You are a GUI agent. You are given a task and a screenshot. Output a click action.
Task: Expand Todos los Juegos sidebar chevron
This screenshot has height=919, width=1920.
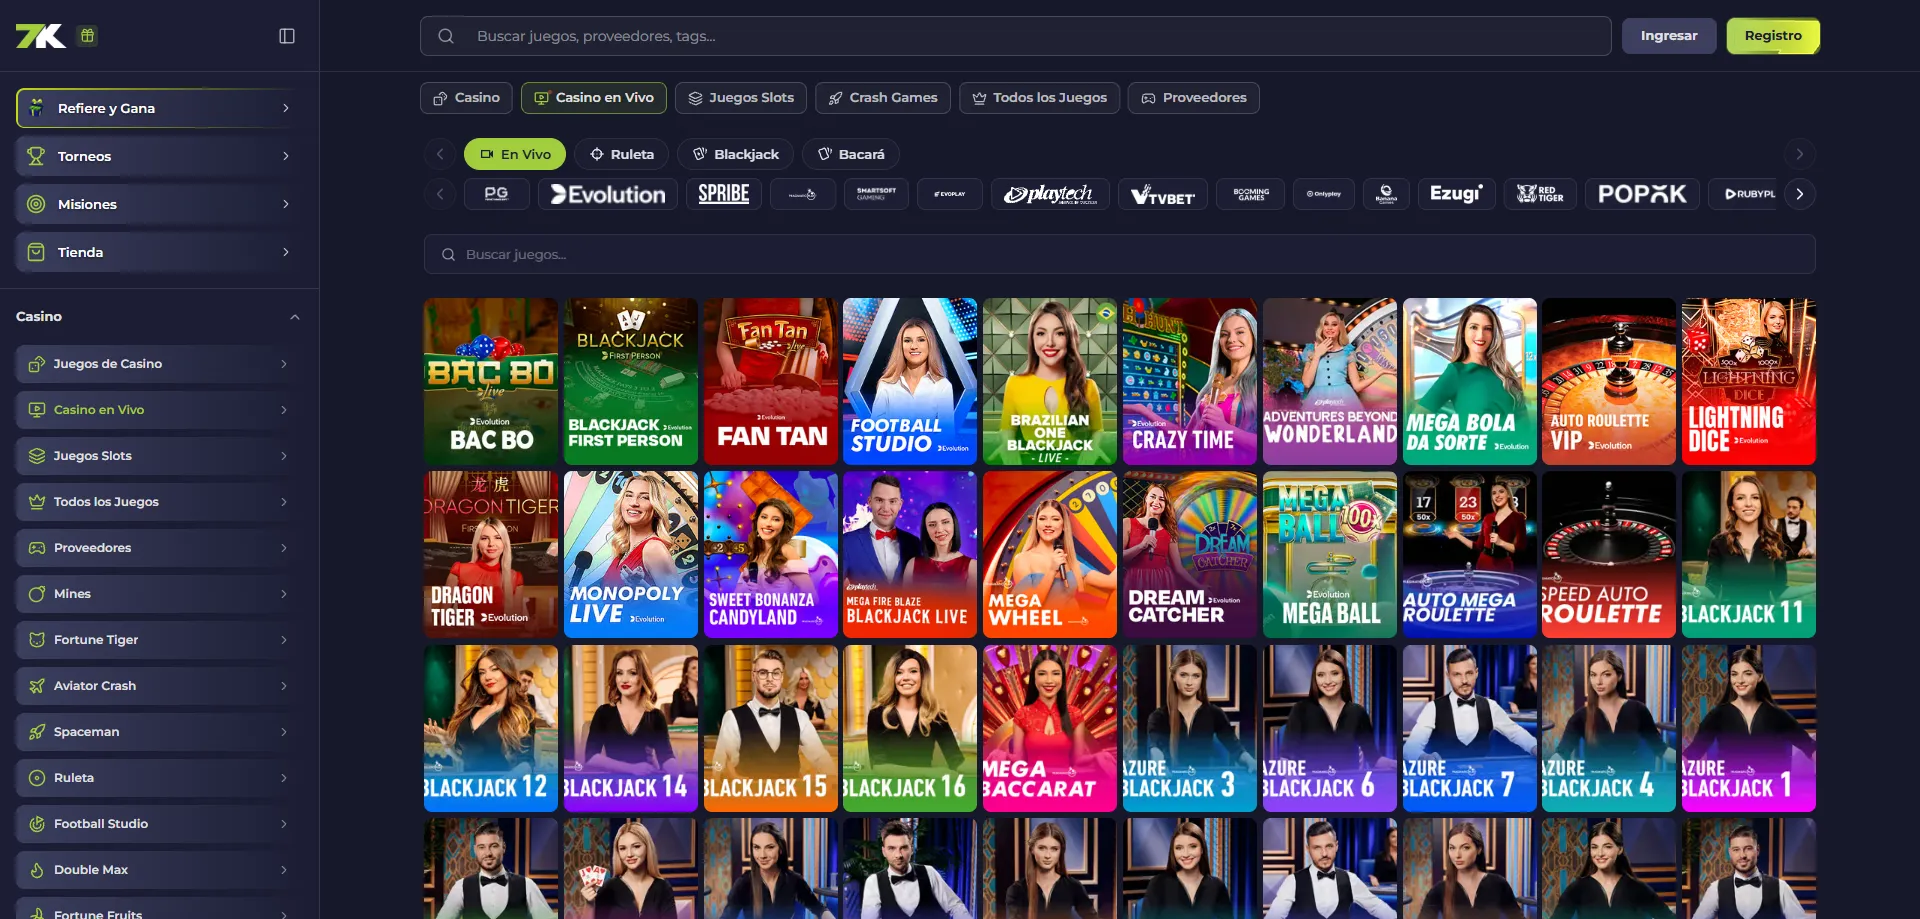click(284, 502)
